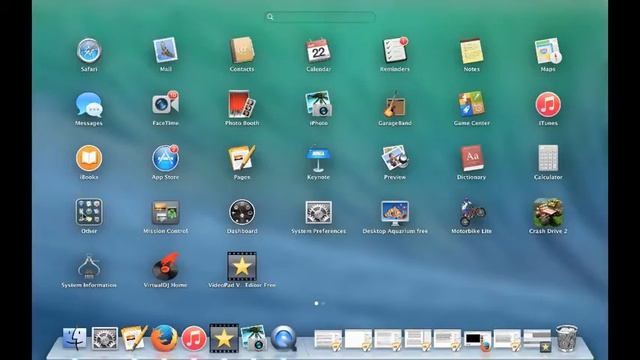
Task: Open iPhoto from the Dock
Action: point(254,338)
